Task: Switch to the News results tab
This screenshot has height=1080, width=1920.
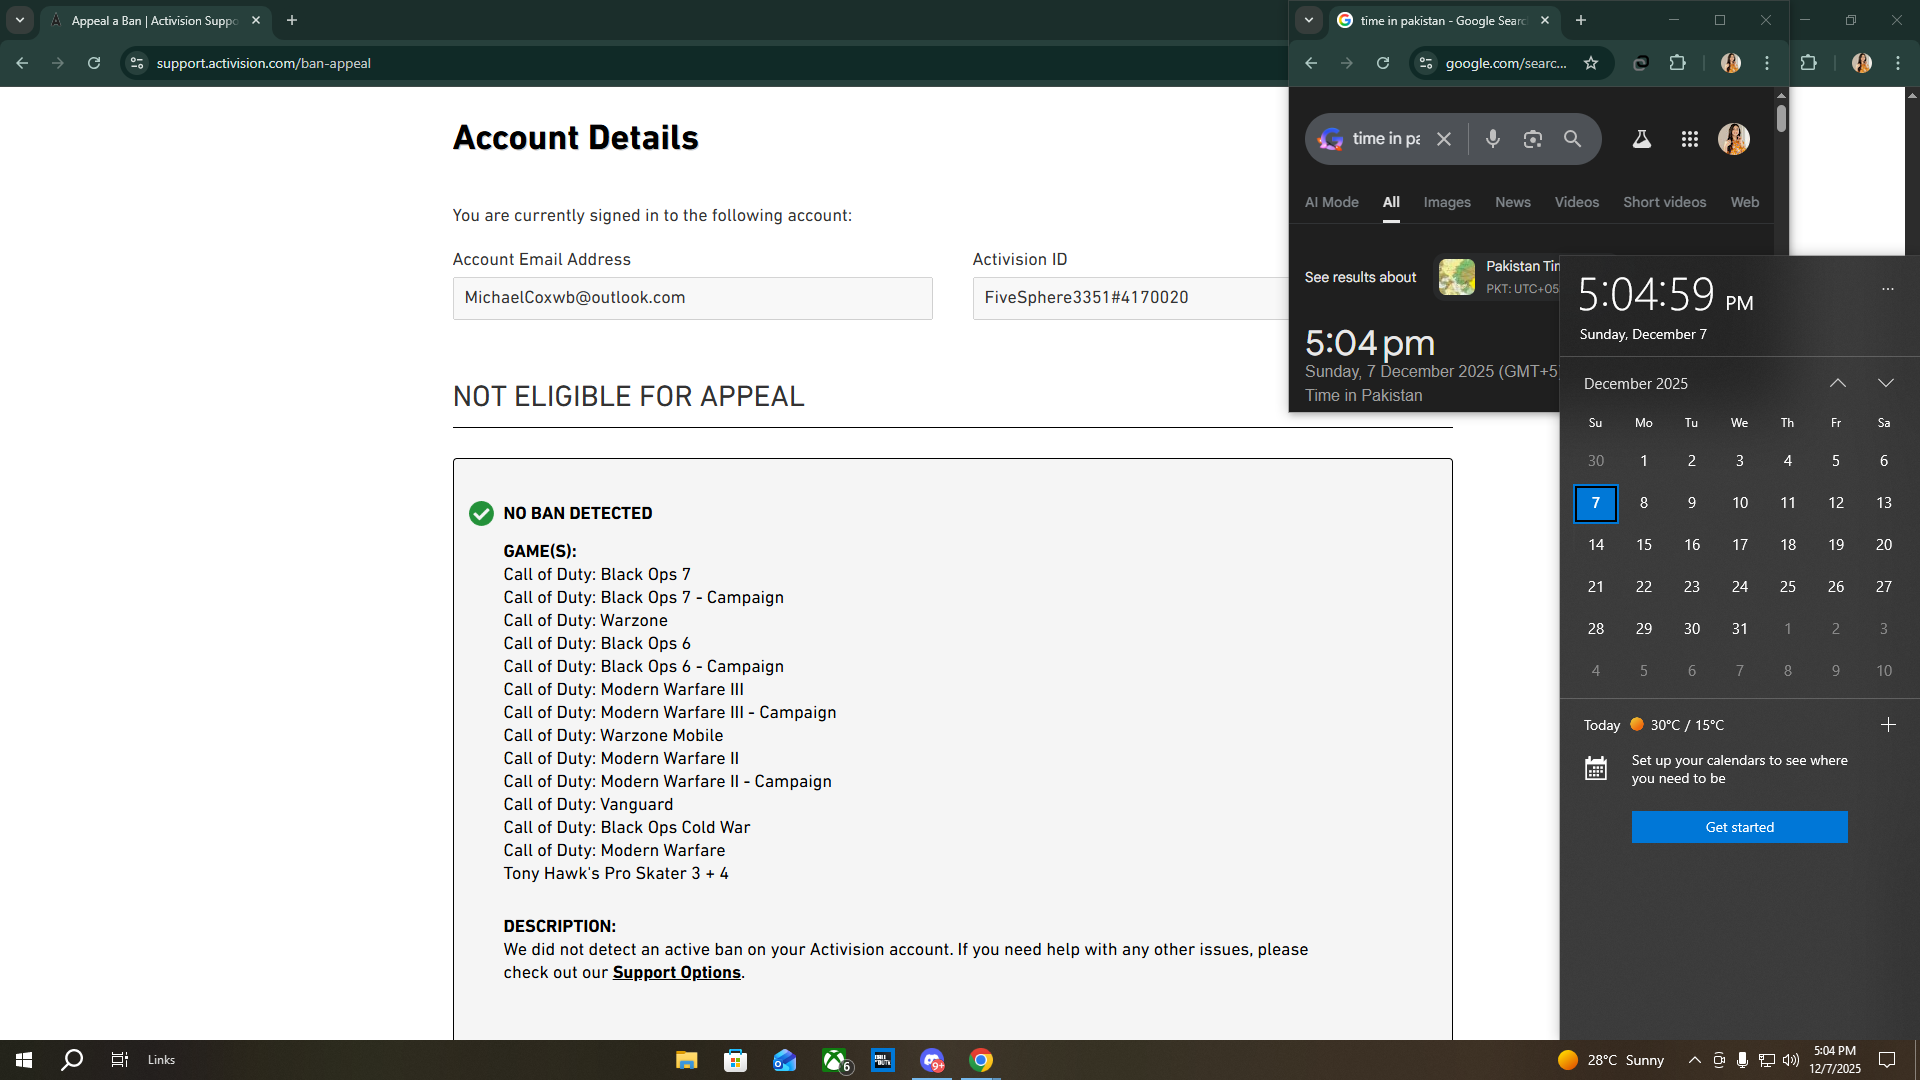Action: pyautogui.click(x=1513, y=202)
